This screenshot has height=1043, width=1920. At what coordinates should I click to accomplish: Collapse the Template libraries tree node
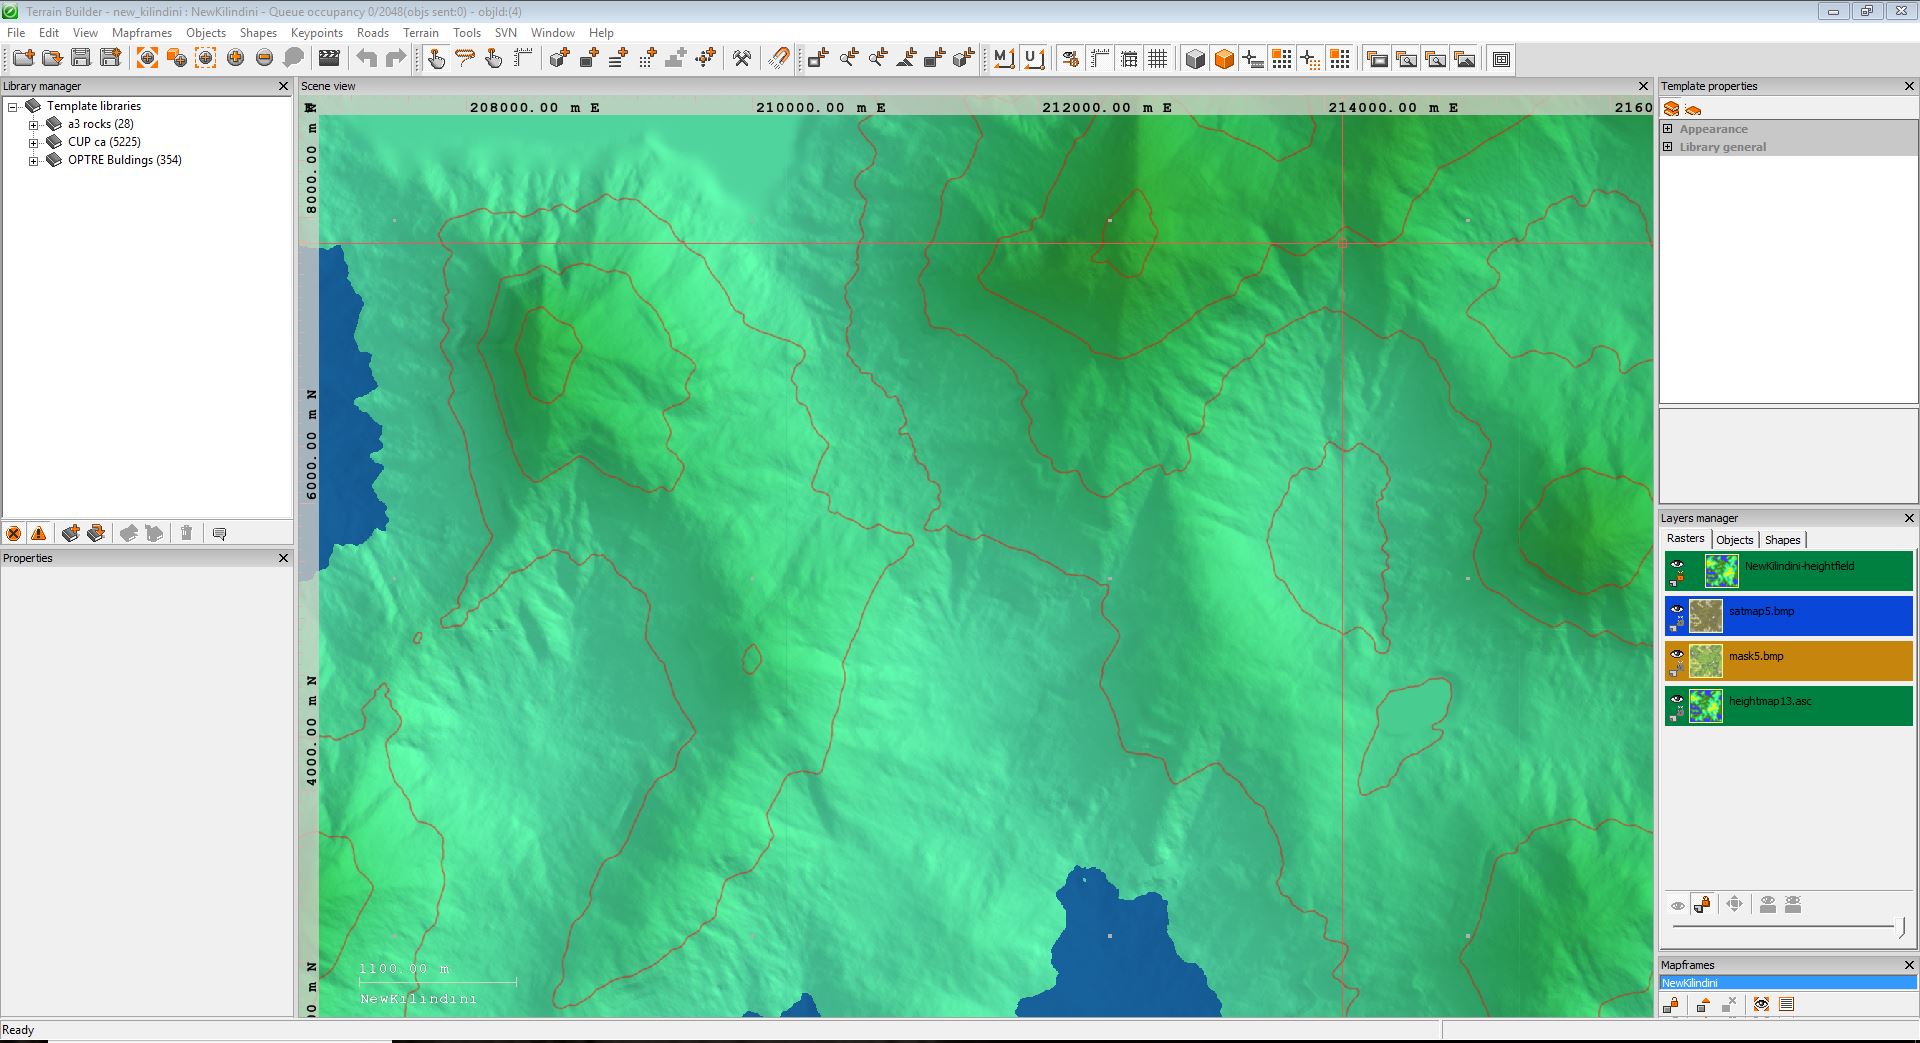14,106
